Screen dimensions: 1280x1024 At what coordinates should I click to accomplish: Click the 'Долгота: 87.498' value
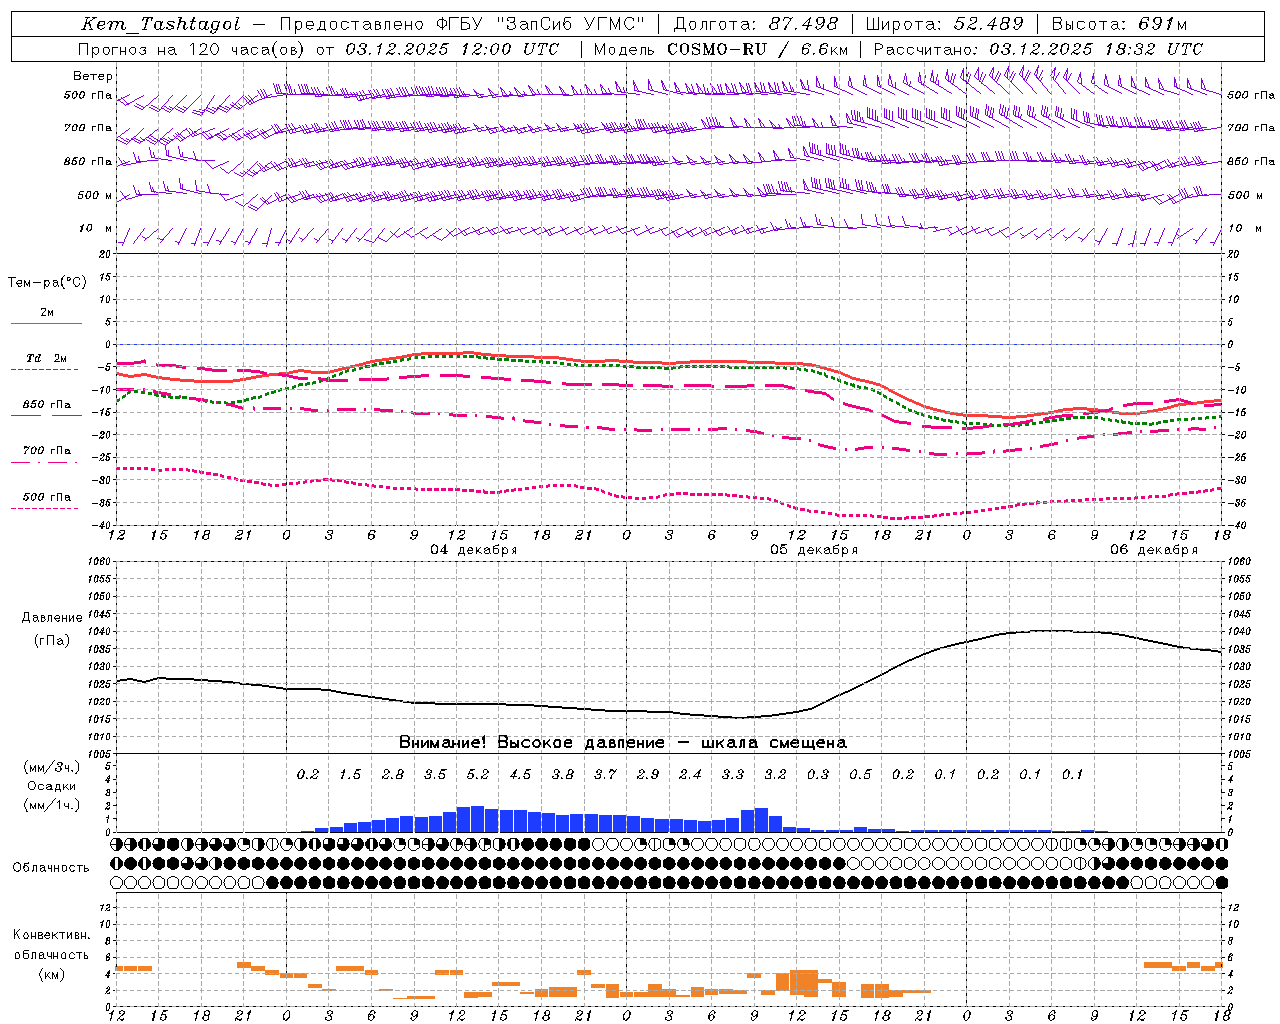[x=756, y=24]
